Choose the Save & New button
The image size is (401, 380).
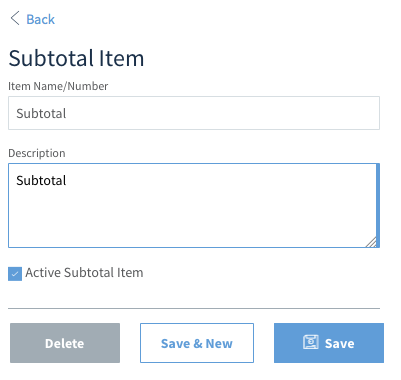point(197,343)
